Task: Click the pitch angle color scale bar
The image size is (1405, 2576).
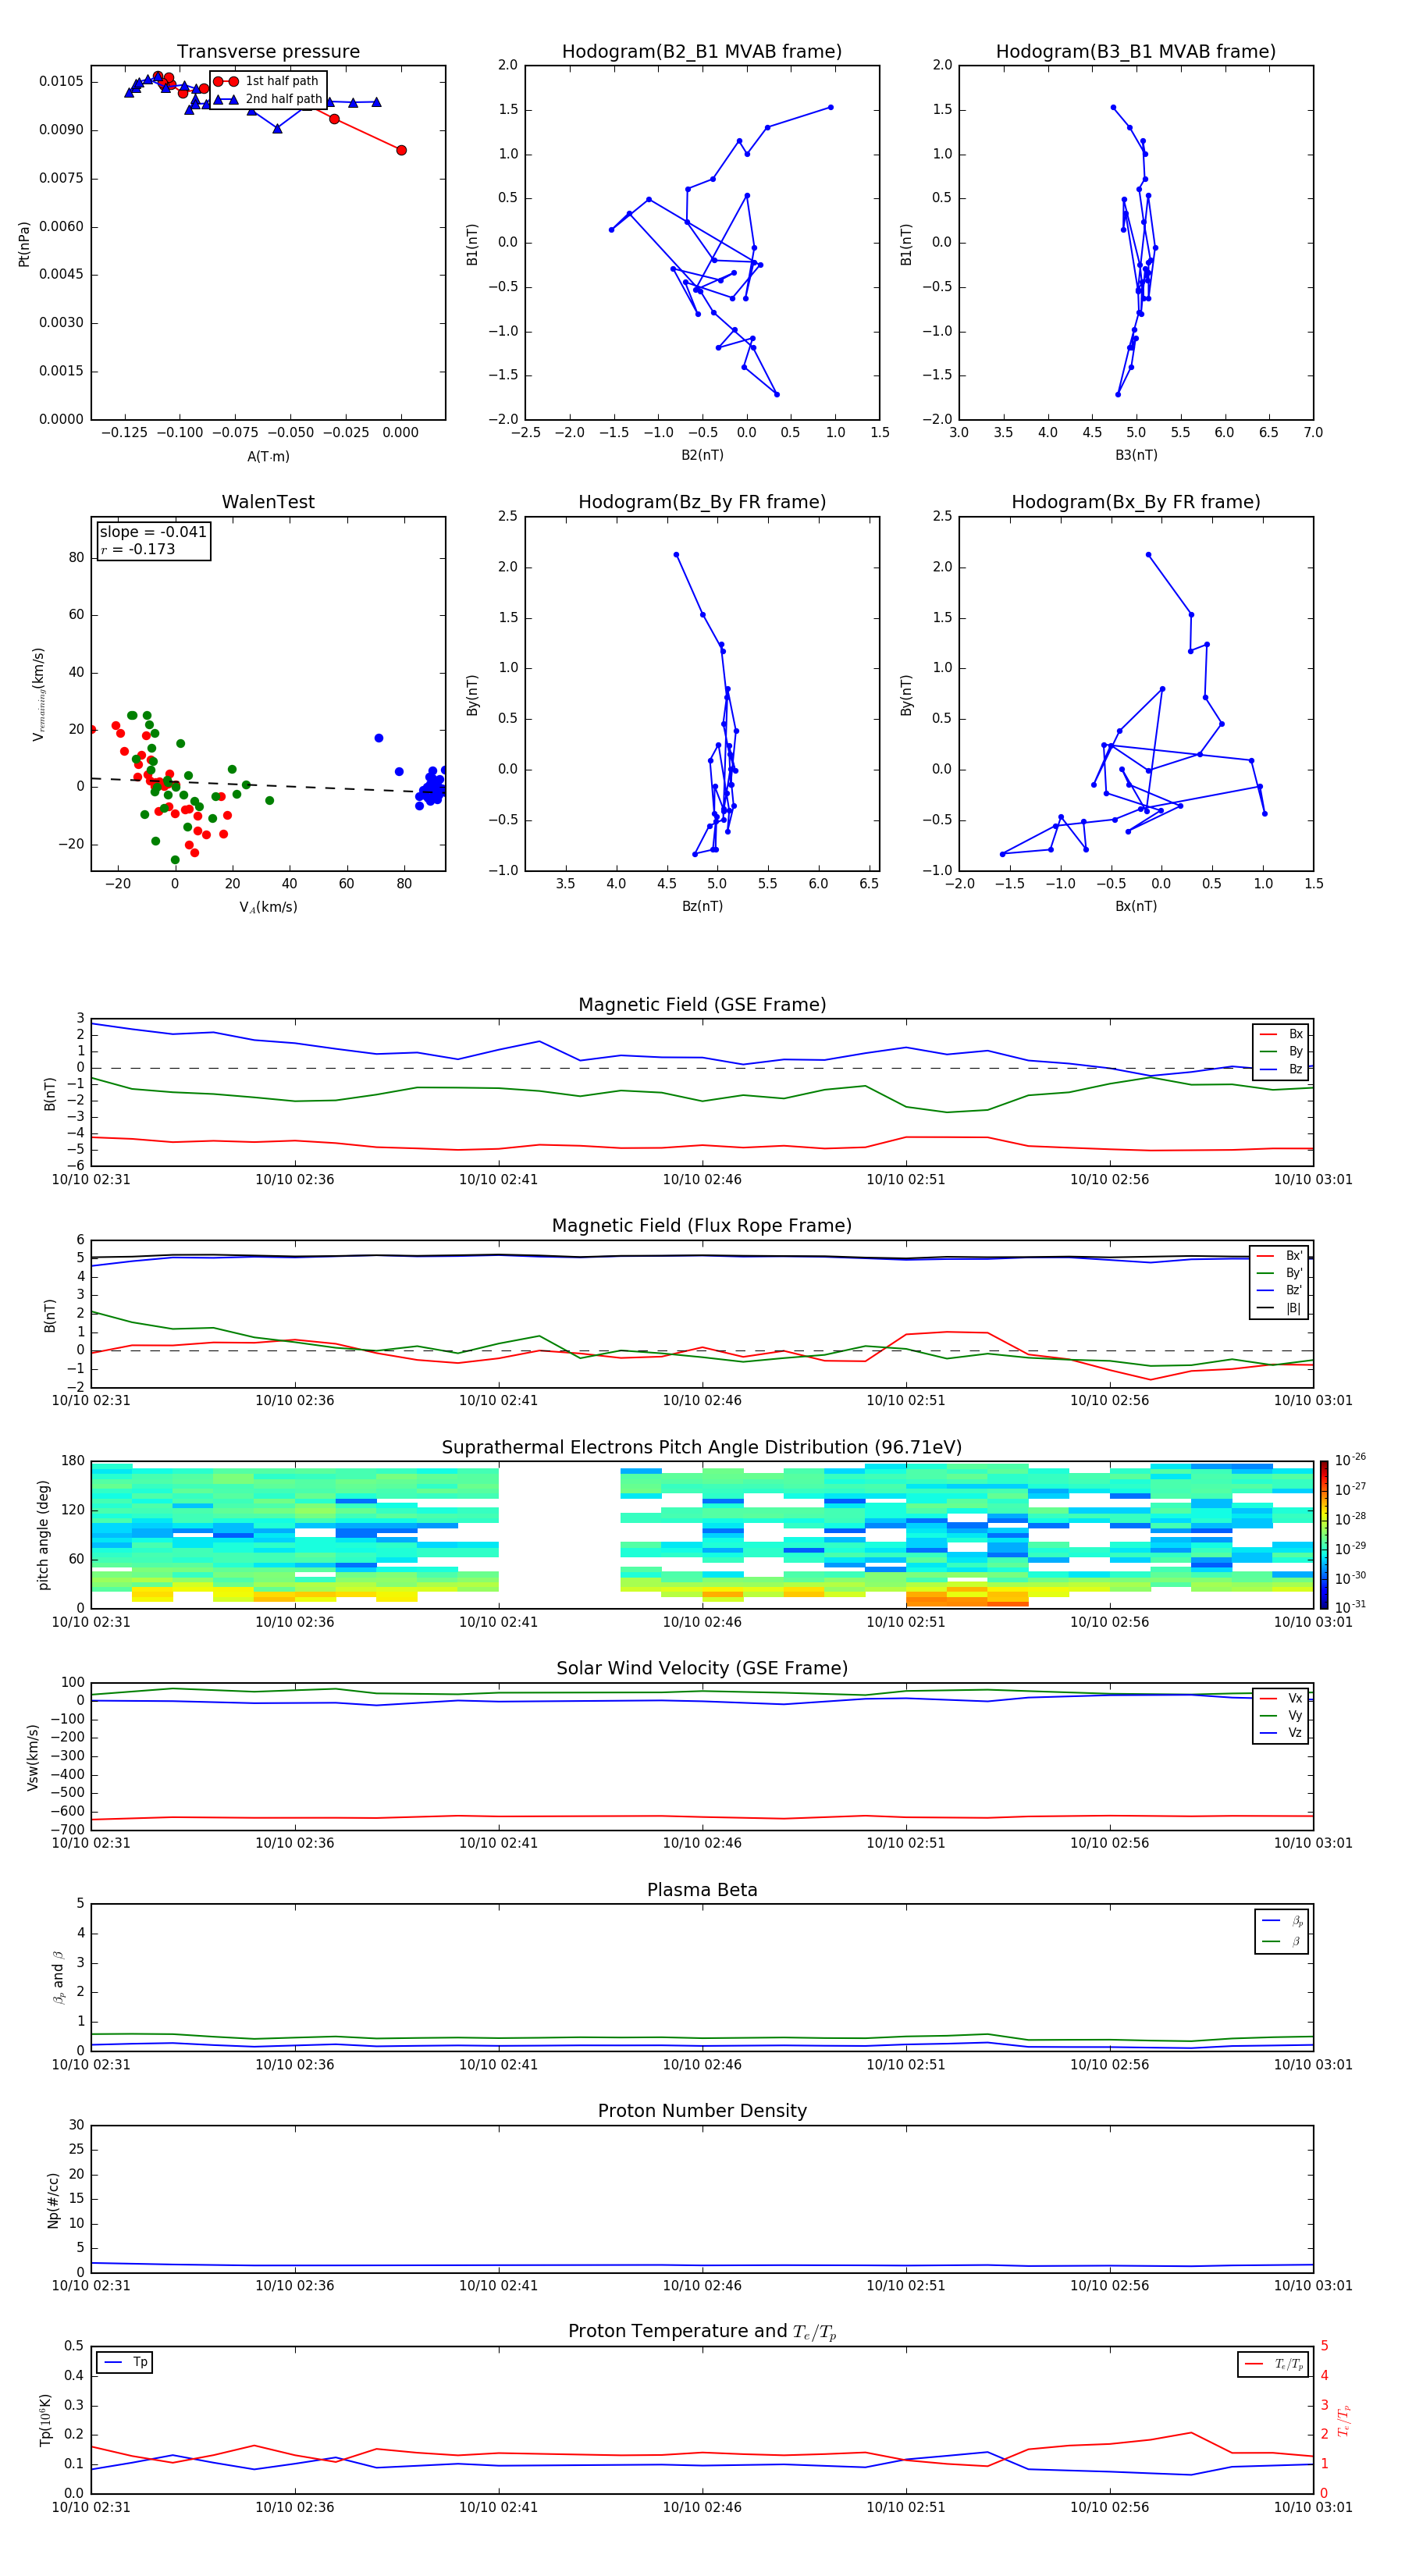Action: pos(1324,1535)
